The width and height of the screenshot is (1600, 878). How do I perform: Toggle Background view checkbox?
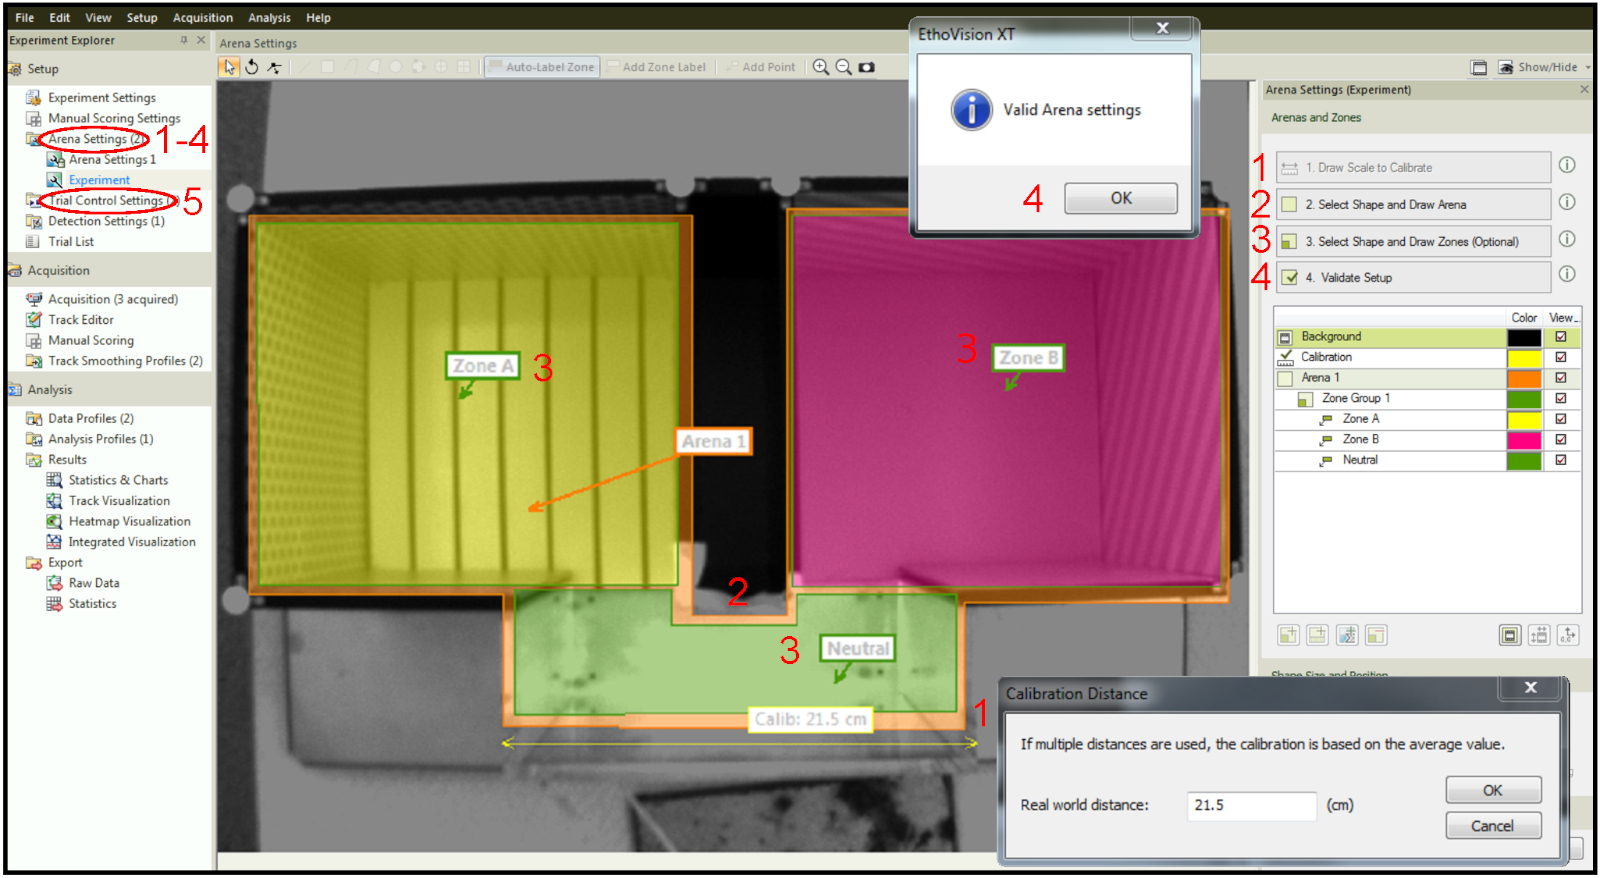(1561, 337)
